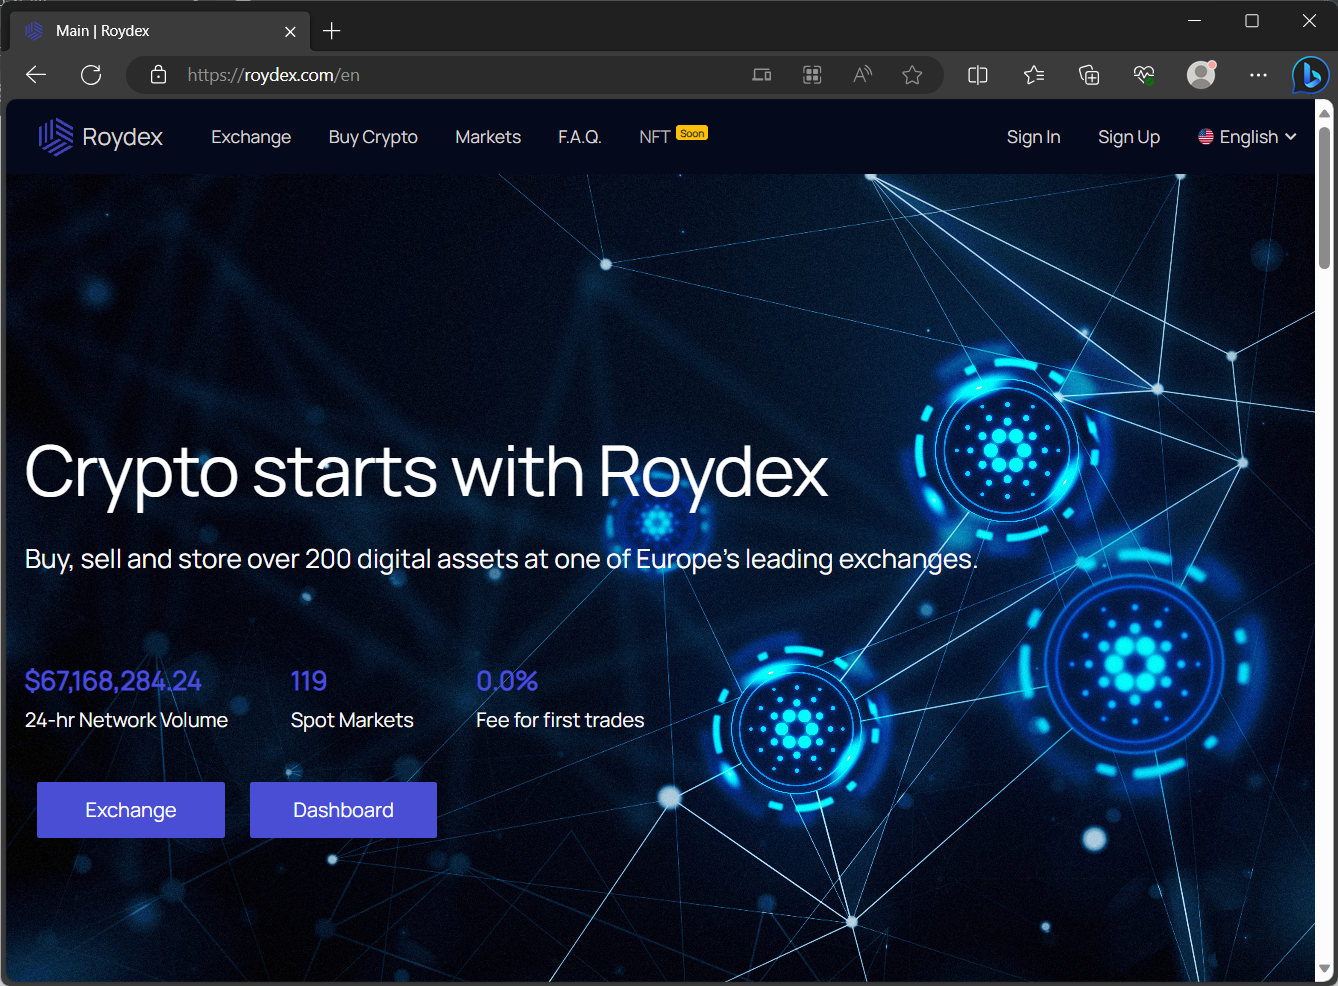
Task: Add page to favorites star icon
Action: click(x=912, y=75)
